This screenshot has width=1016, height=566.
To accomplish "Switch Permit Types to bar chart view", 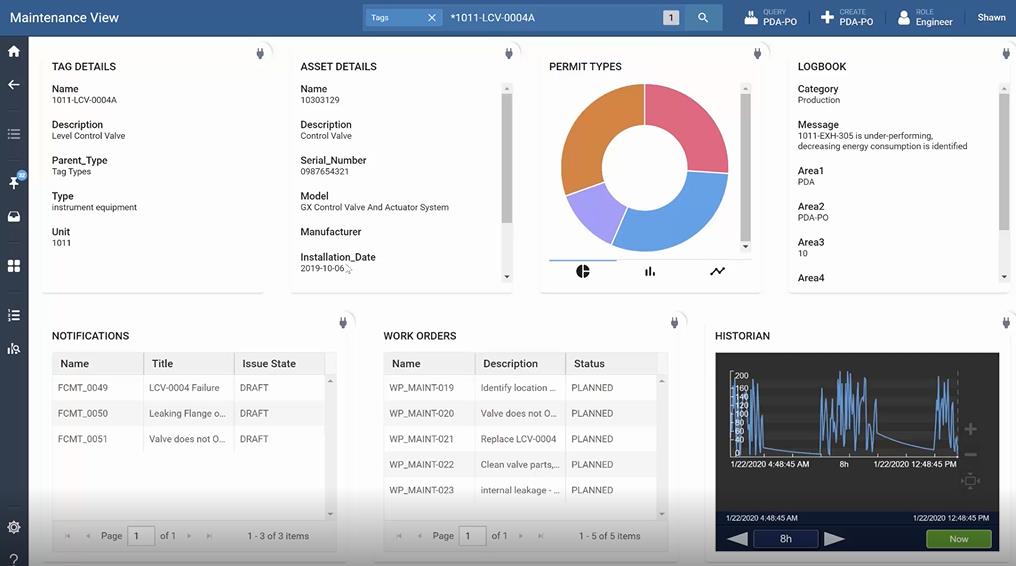I will click(650, 271).
